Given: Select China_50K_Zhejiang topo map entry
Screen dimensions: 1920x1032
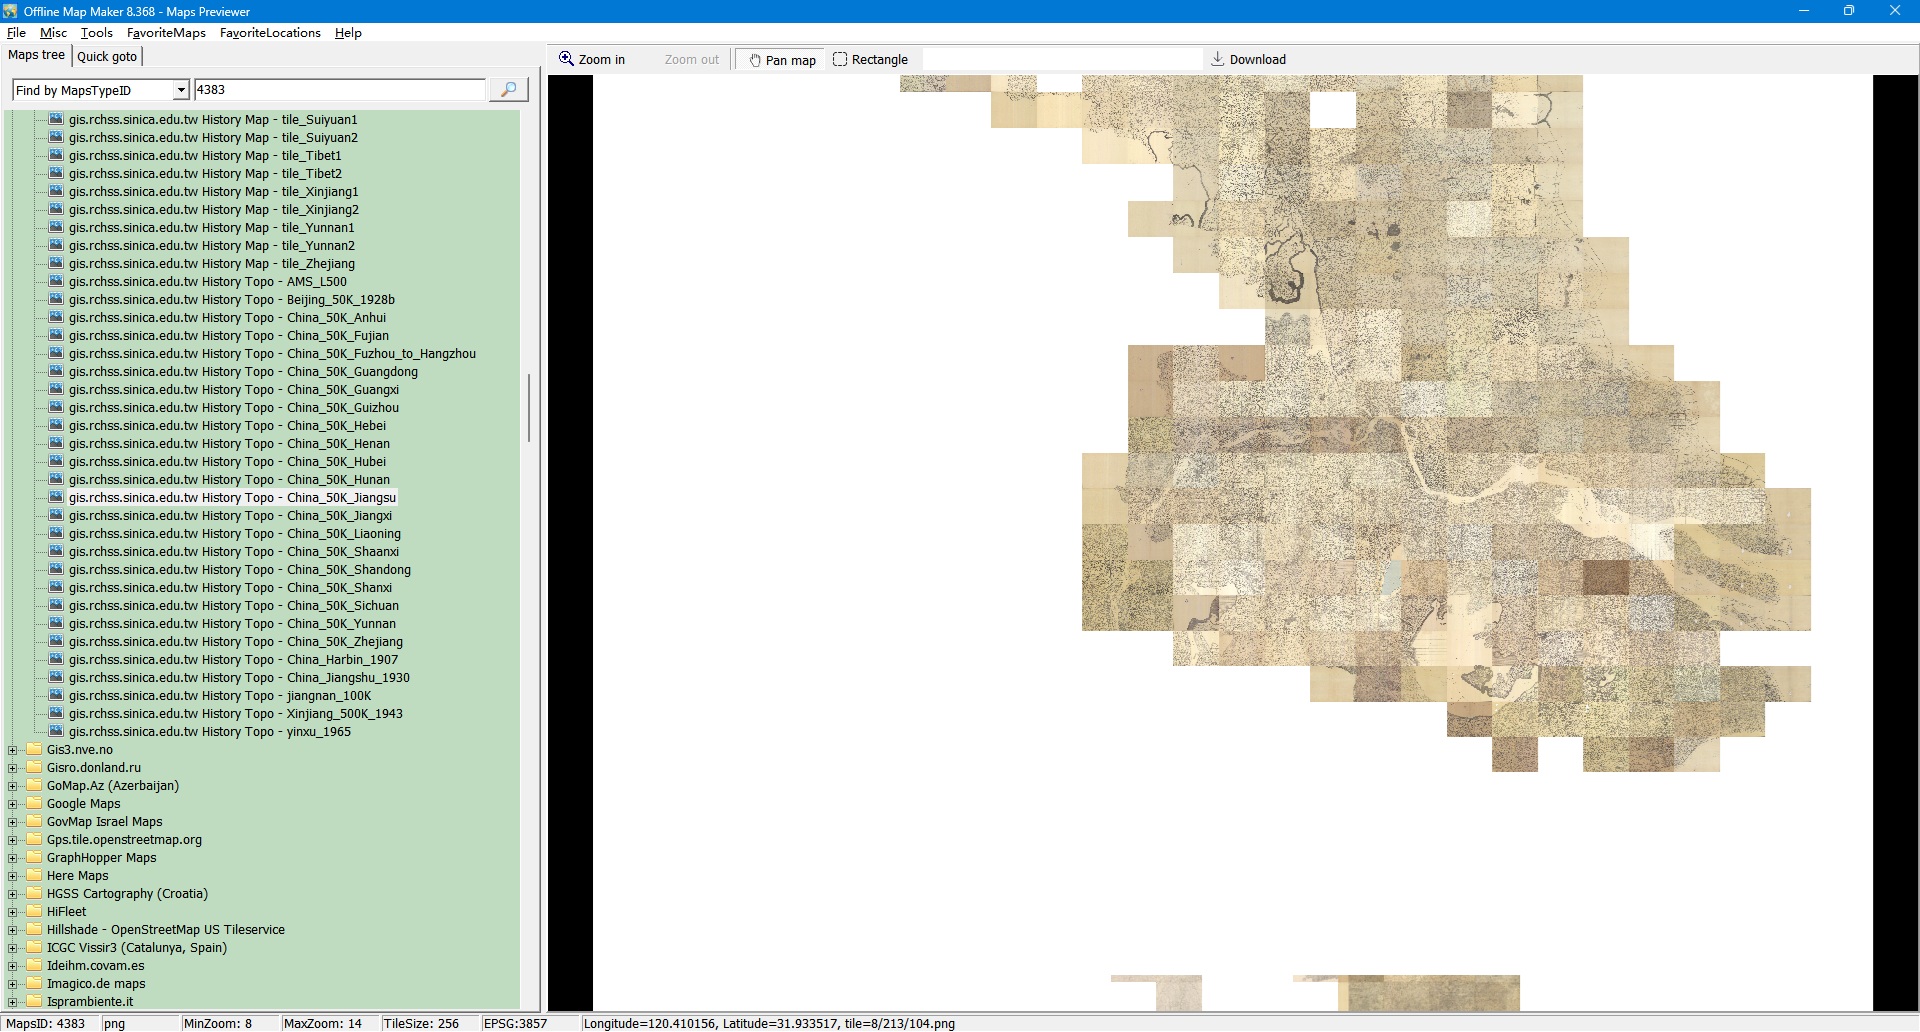Looking at the screenshot, I should pos(235,642).
